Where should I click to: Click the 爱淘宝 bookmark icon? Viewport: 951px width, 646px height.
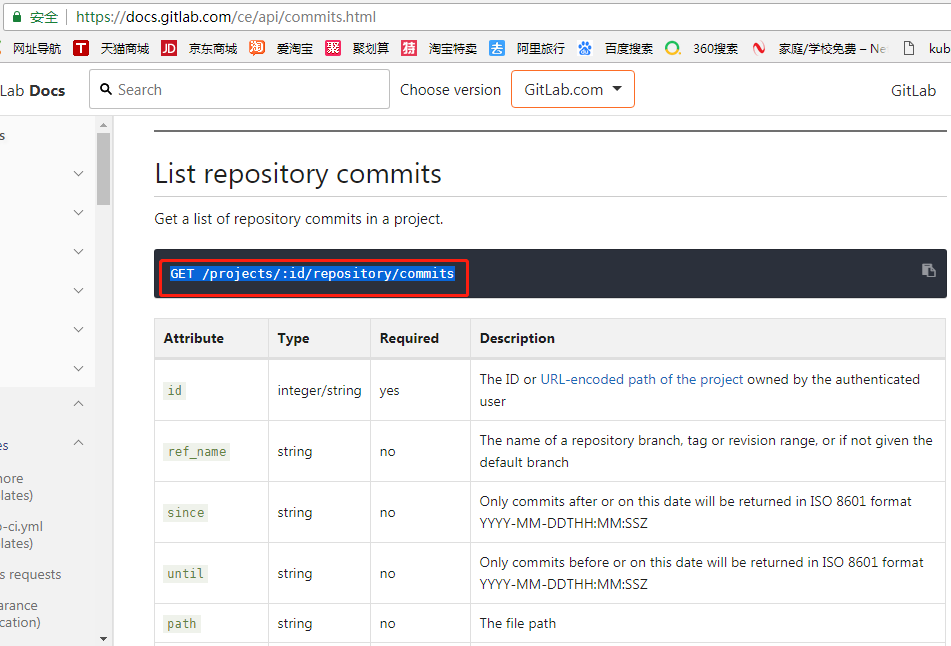pos(257,47)
